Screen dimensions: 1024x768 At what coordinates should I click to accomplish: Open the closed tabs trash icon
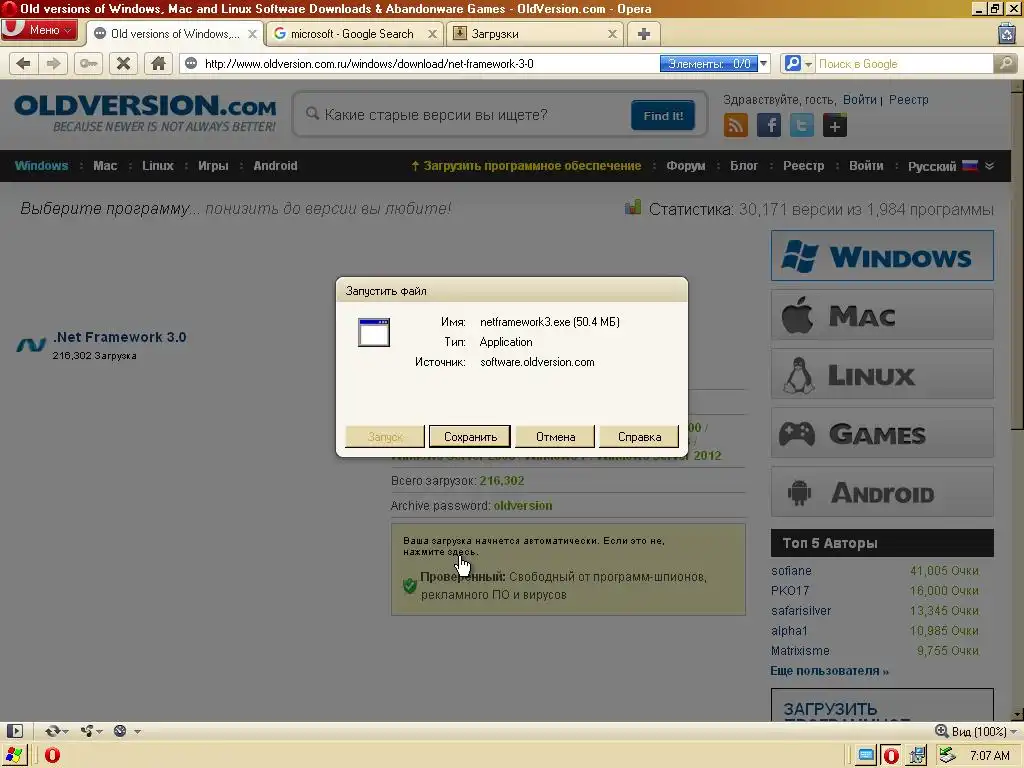pyautogui.click(x=1007, y=33)
